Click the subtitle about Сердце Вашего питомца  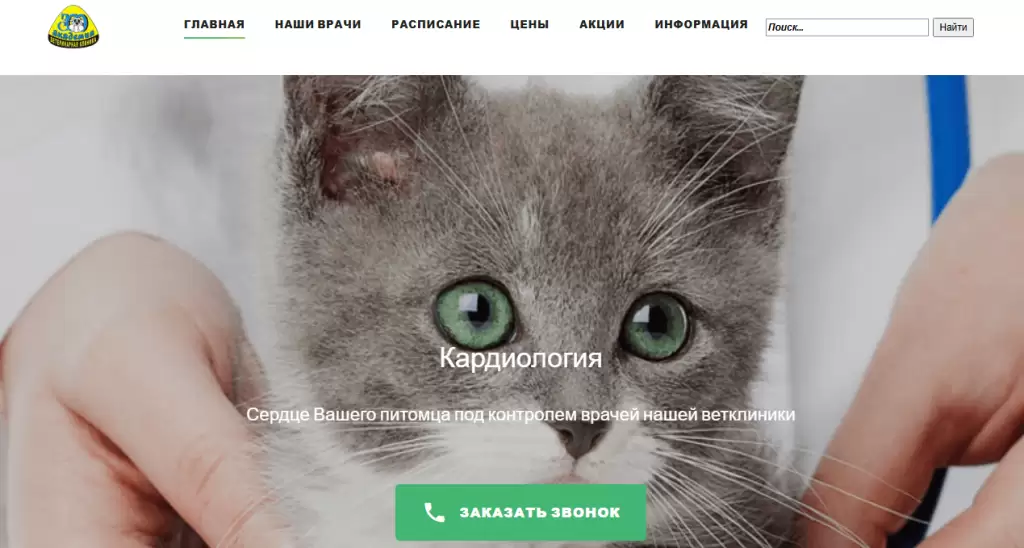(x=520, y=414)
